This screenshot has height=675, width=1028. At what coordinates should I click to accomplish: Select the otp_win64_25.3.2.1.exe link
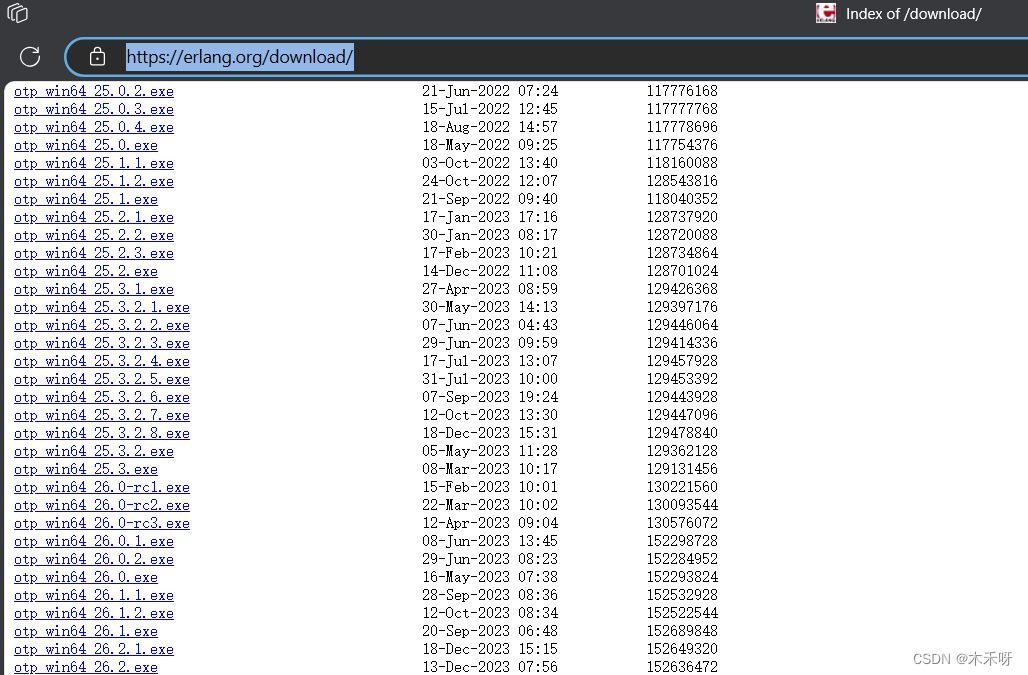tap(102, 307)
